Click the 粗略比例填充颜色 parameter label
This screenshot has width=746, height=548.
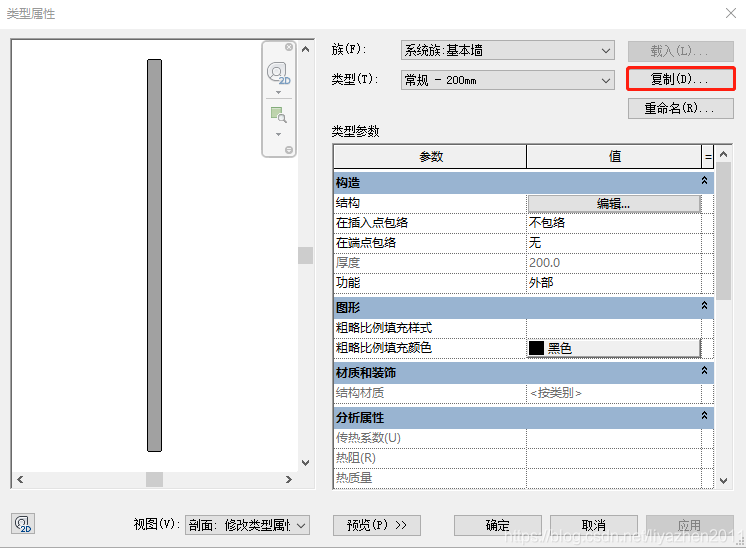[383, 348]
